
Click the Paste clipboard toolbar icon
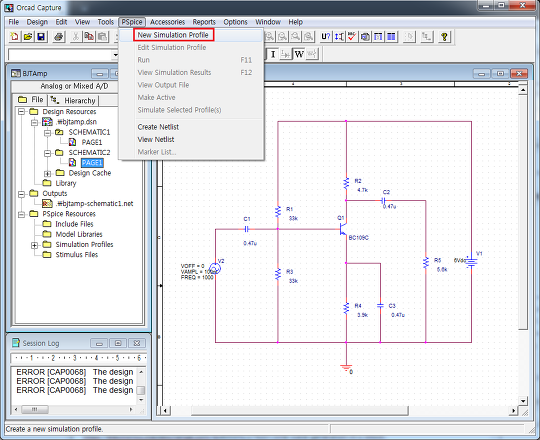tap(102, 36)
